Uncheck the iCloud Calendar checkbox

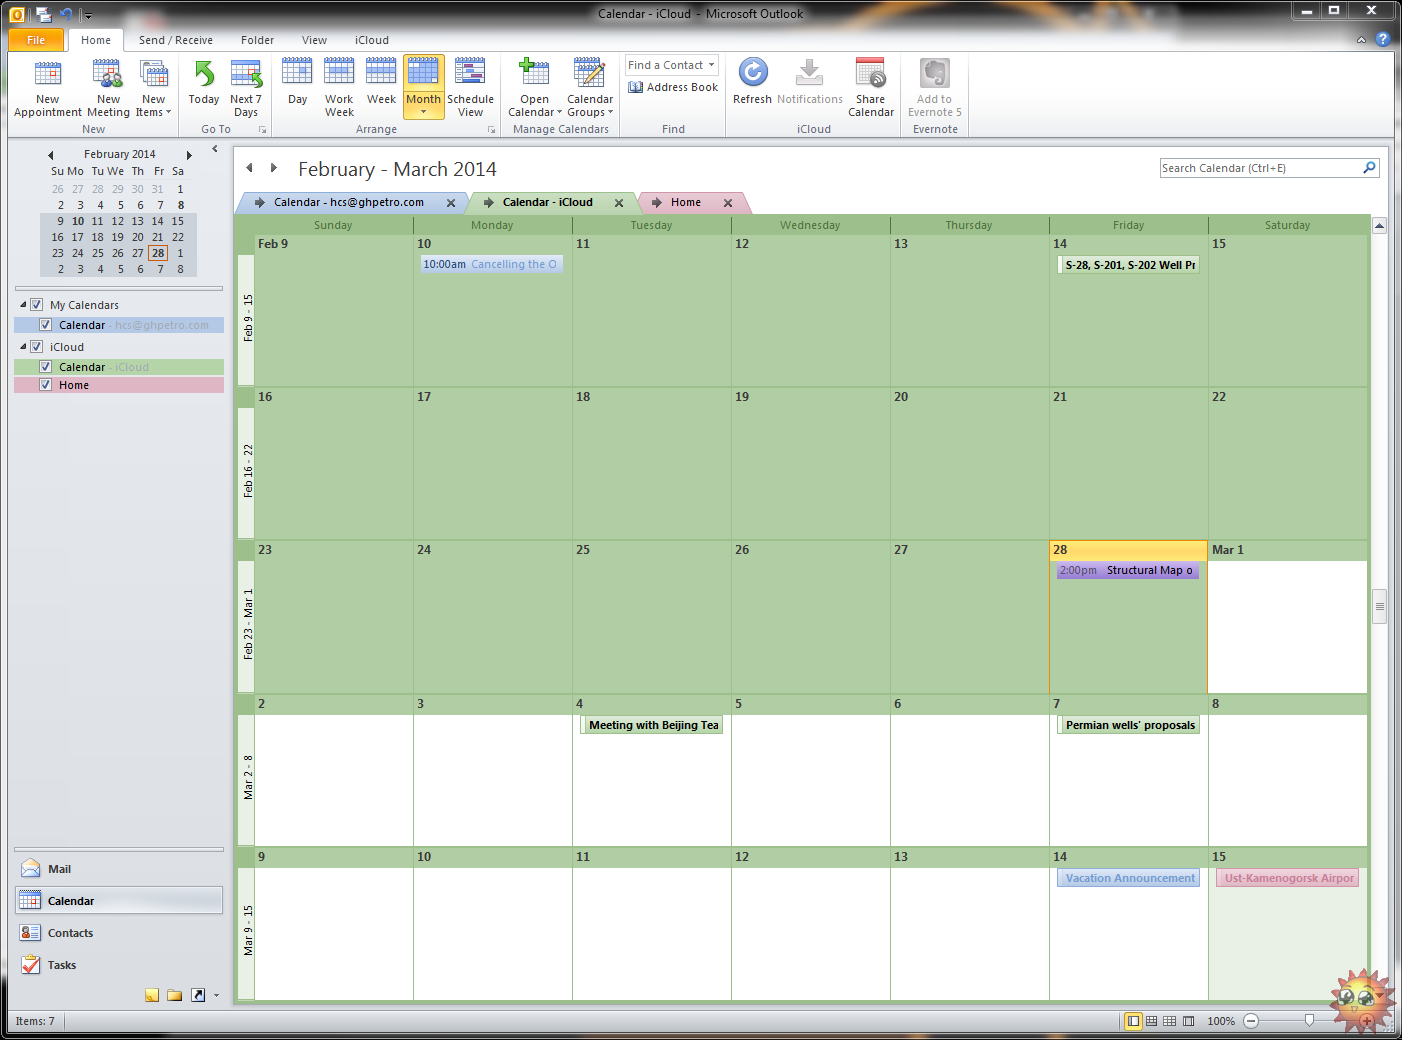tap(45, 367)
